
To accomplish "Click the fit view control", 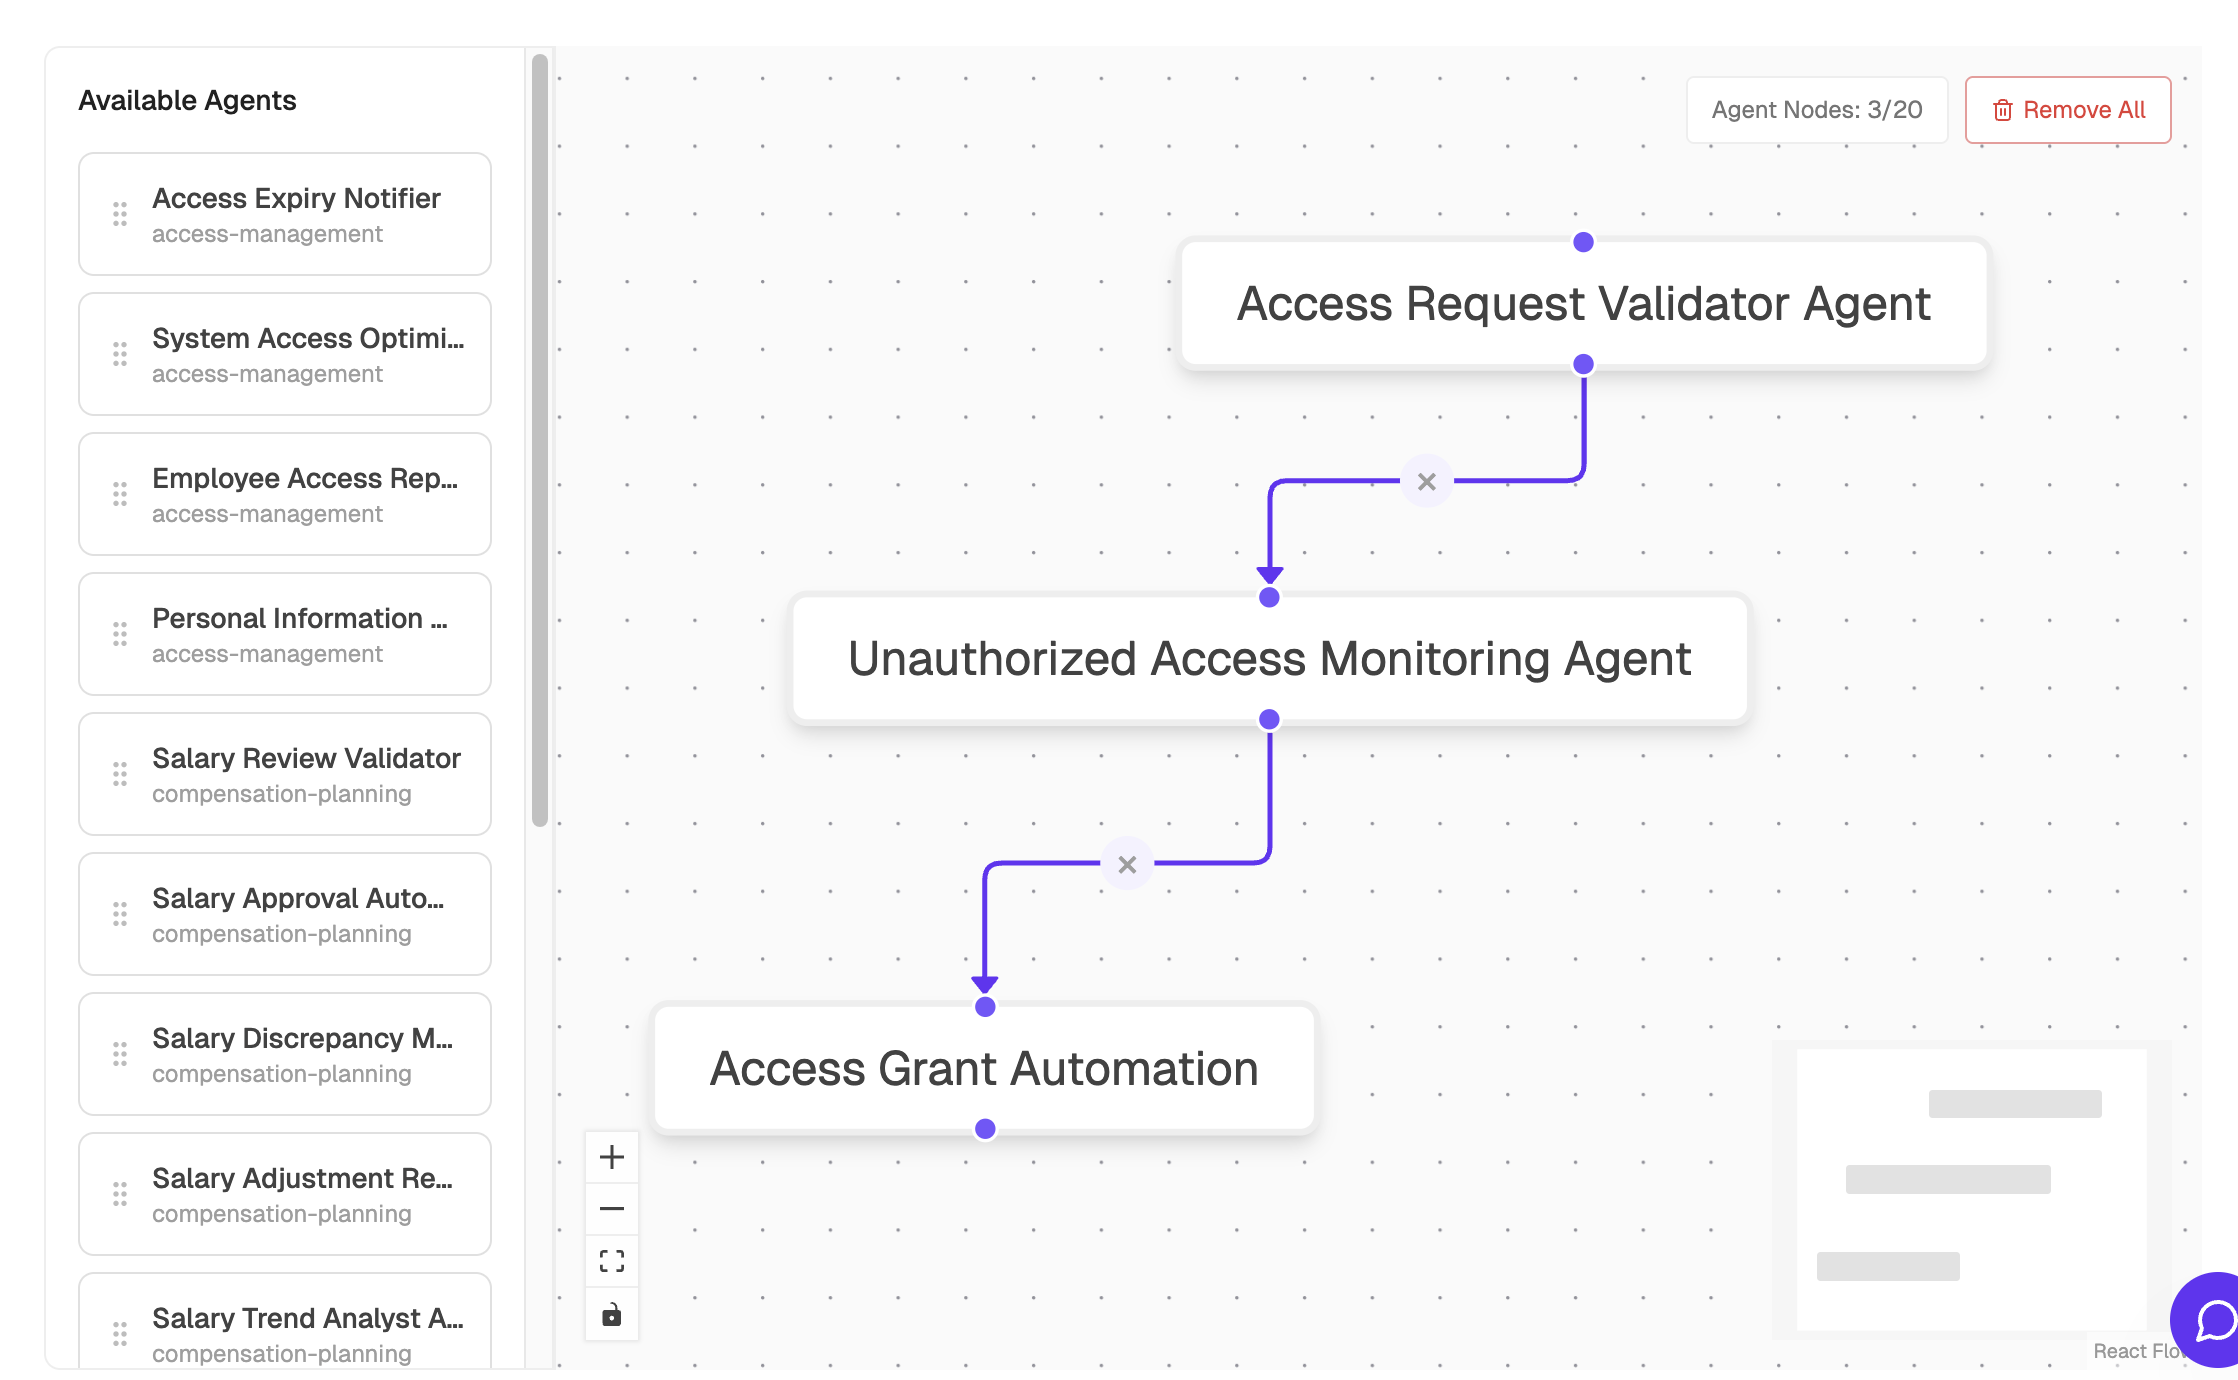I will point(612,1261).
